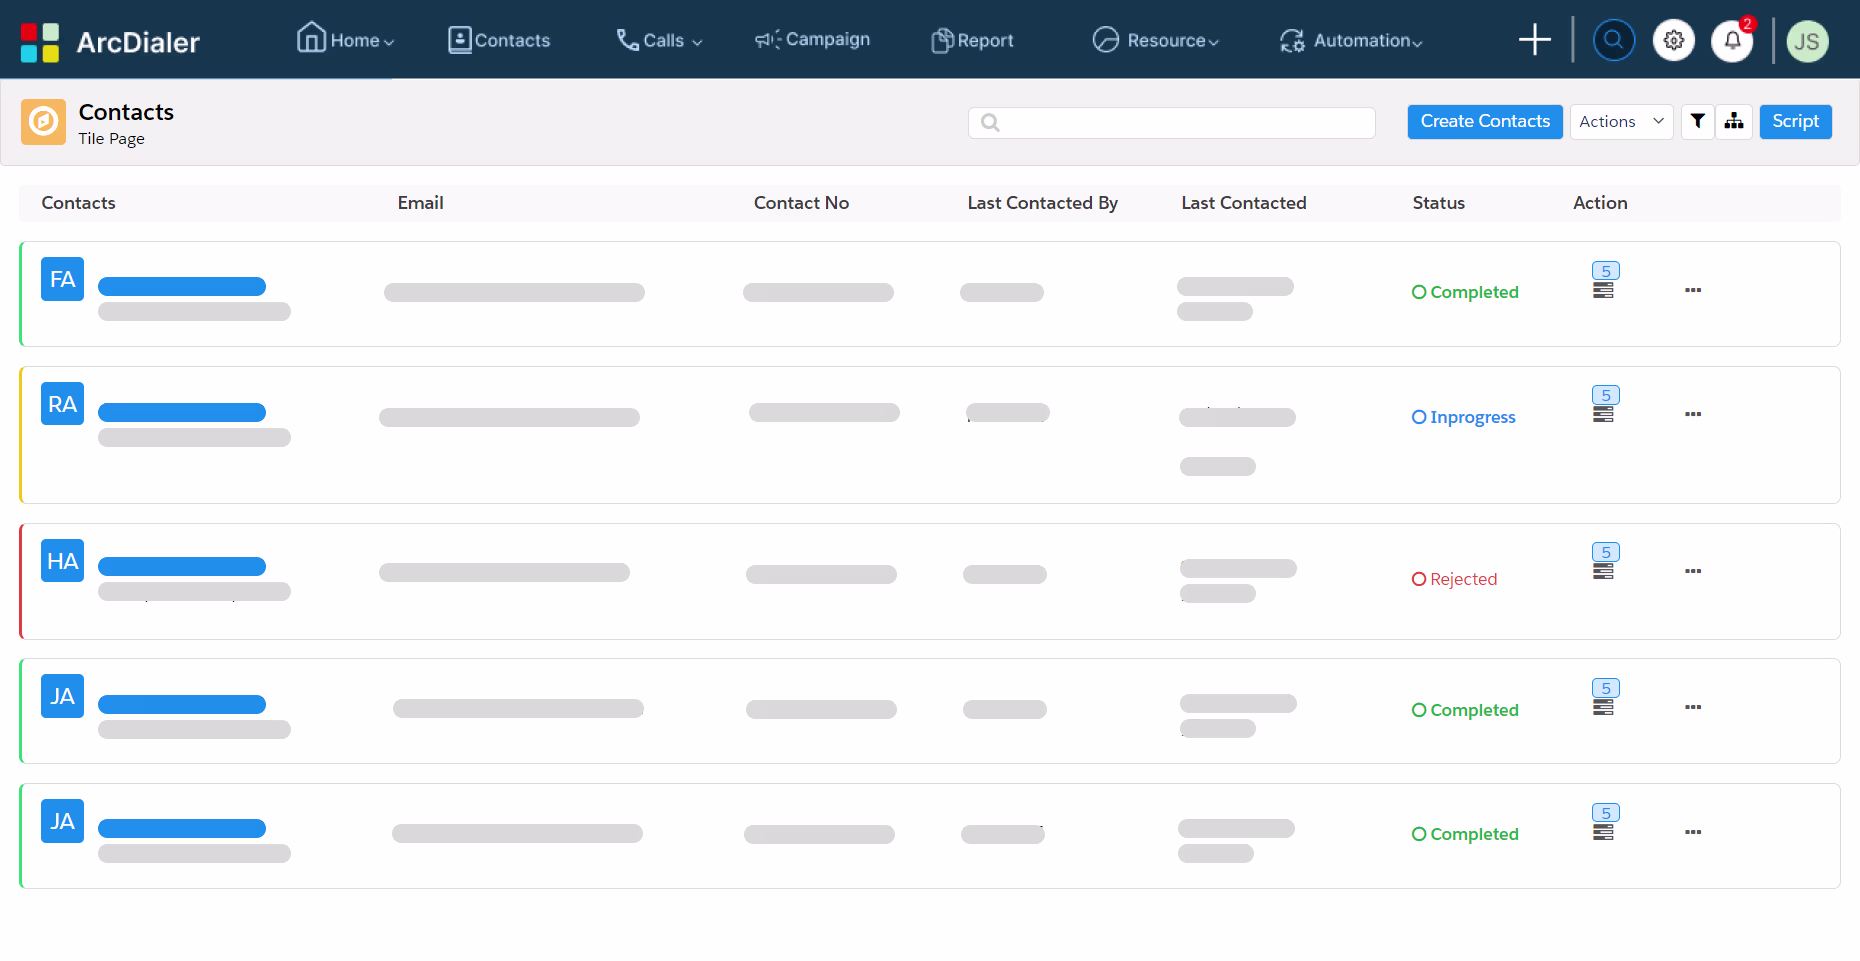The height and width of the screenshot is (961, 1860).
Task: Open the HA contact's name link
Action: pyautogui.click(x=182, y=567)
